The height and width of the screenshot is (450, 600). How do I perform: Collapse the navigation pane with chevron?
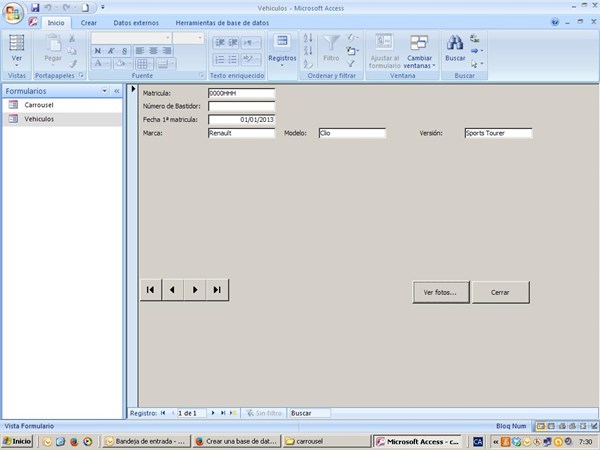point(116,91)
